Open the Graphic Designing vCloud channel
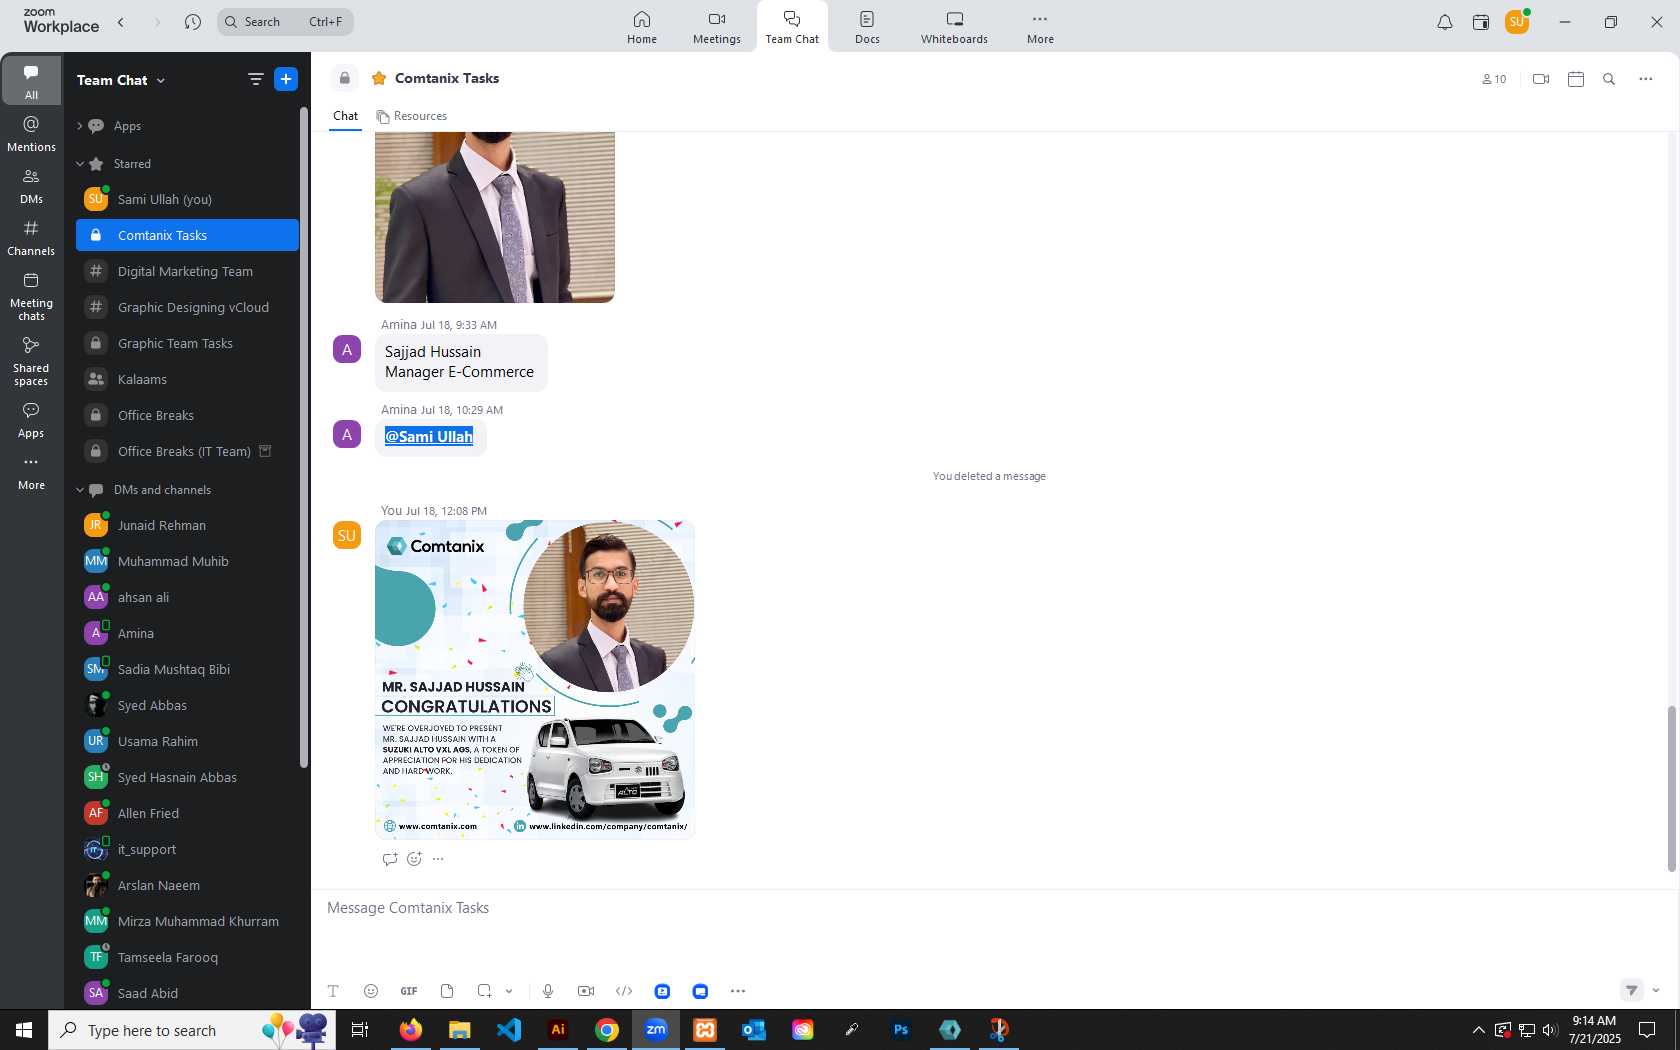1680x1050 pixels. pyautogui.click(x=188, y=308)
